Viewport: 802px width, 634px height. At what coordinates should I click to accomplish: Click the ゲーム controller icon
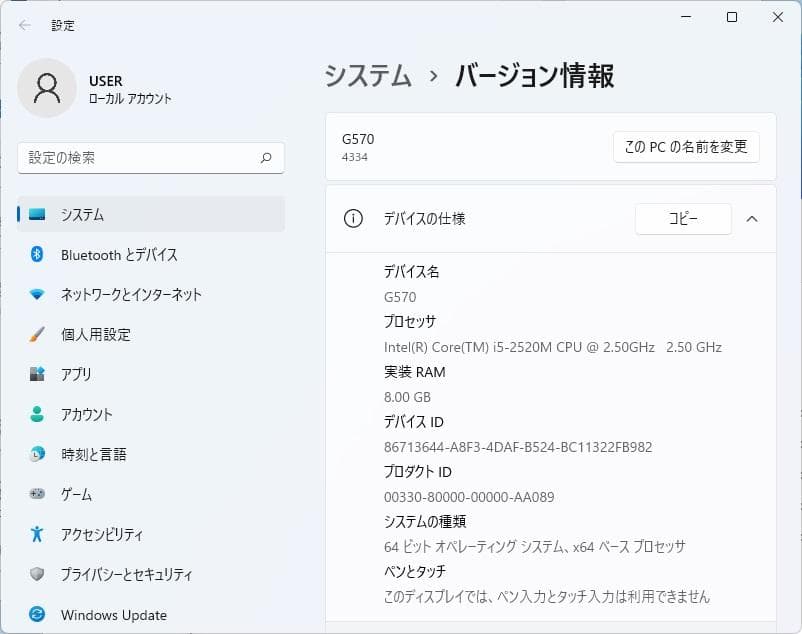point(37,494)
